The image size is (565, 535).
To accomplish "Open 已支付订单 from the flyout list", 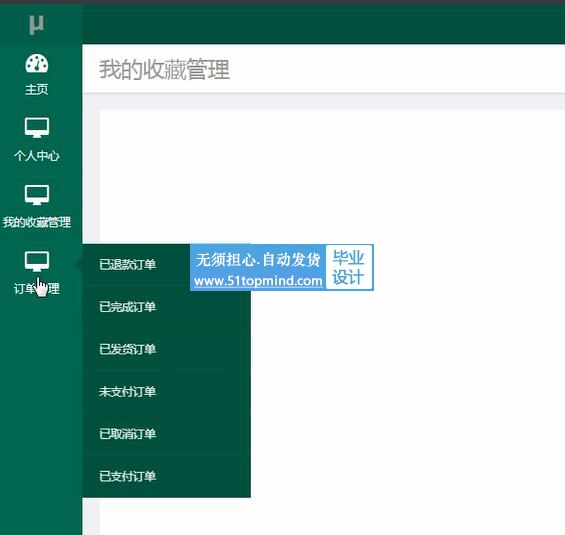I will [127, 476].
